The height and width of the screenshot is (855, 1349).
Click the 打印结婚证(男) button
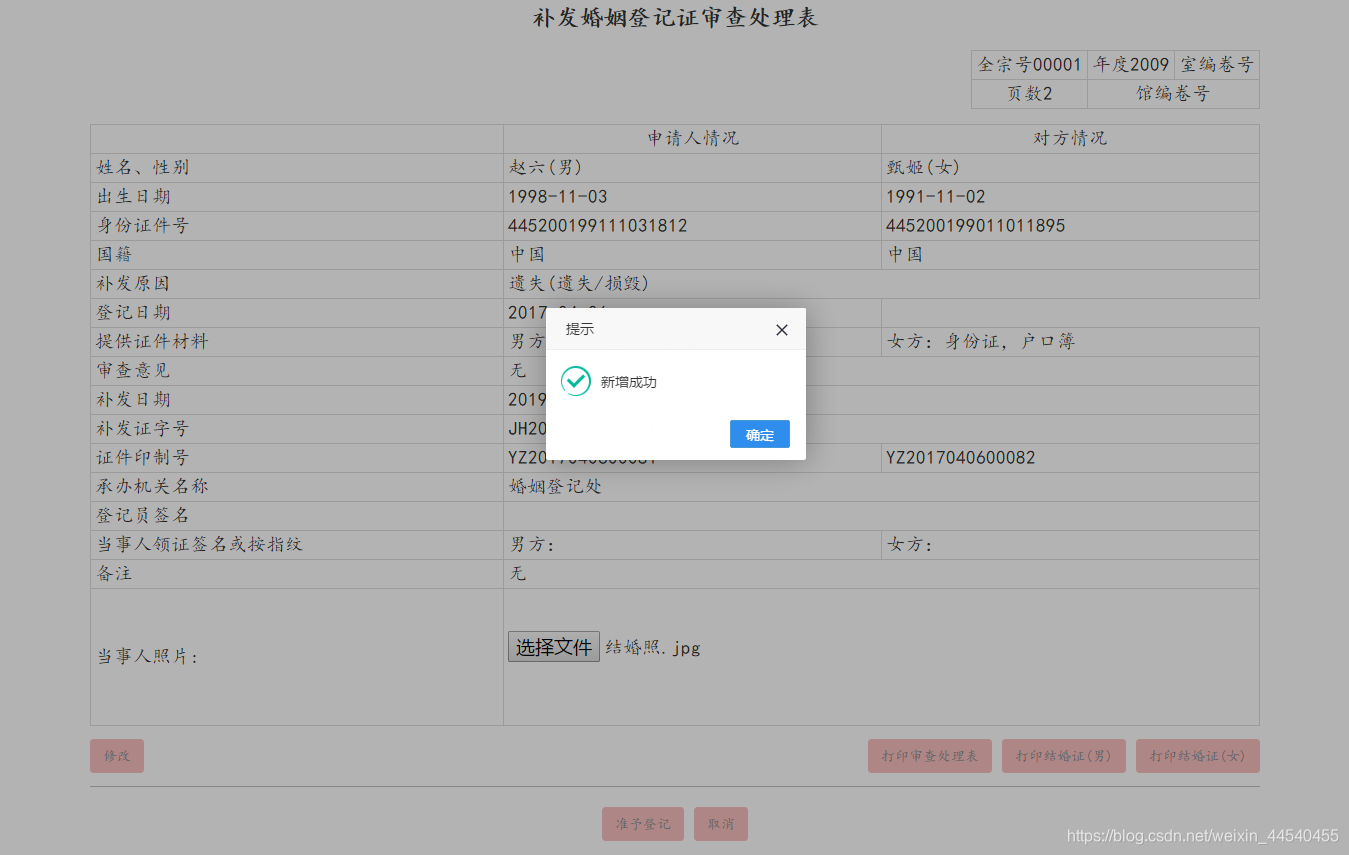pos(1064,756)
